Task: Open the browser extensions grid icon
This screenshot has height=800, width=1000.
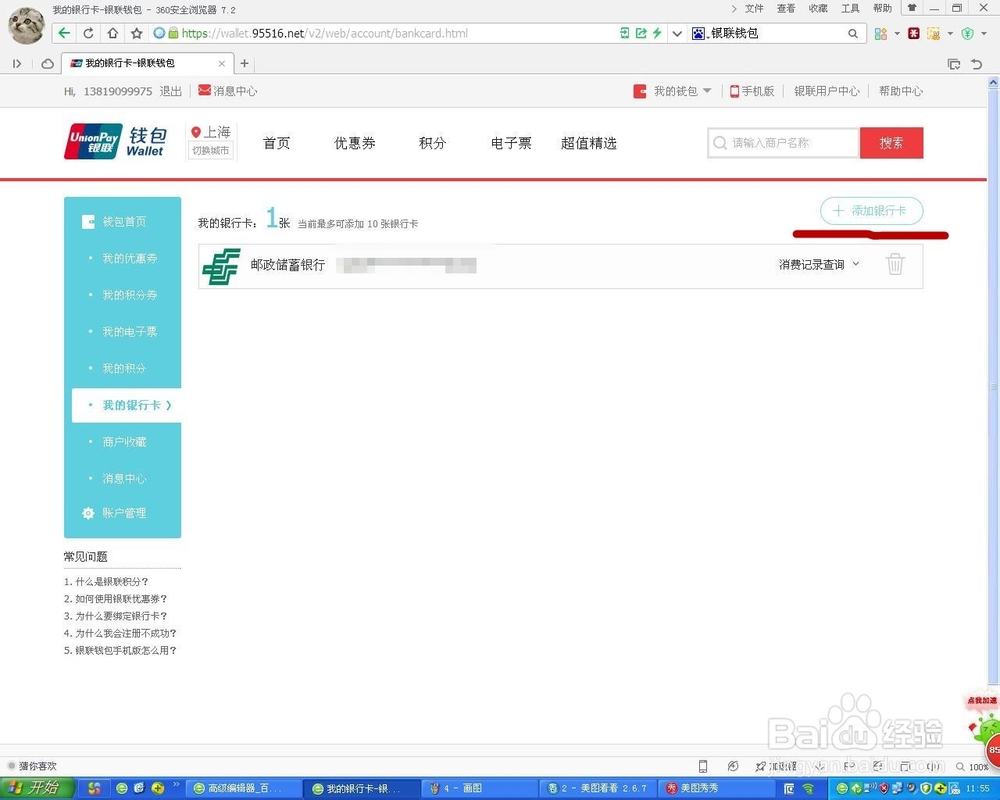Action: coord(881,33)
